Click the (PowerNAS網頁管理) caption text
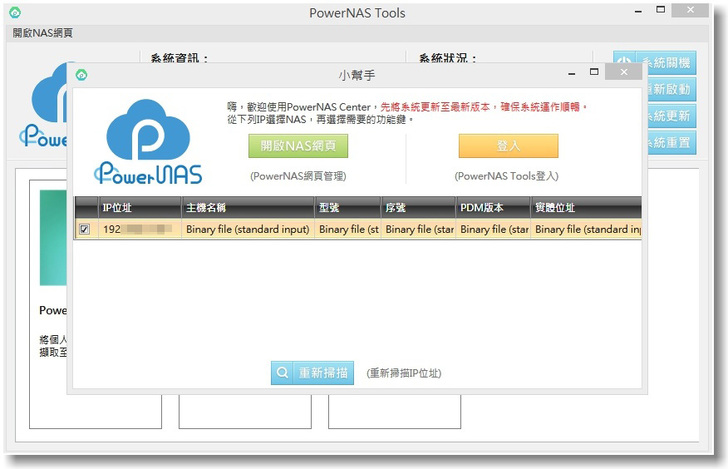The image size is (728, 469). pos(298,176)
